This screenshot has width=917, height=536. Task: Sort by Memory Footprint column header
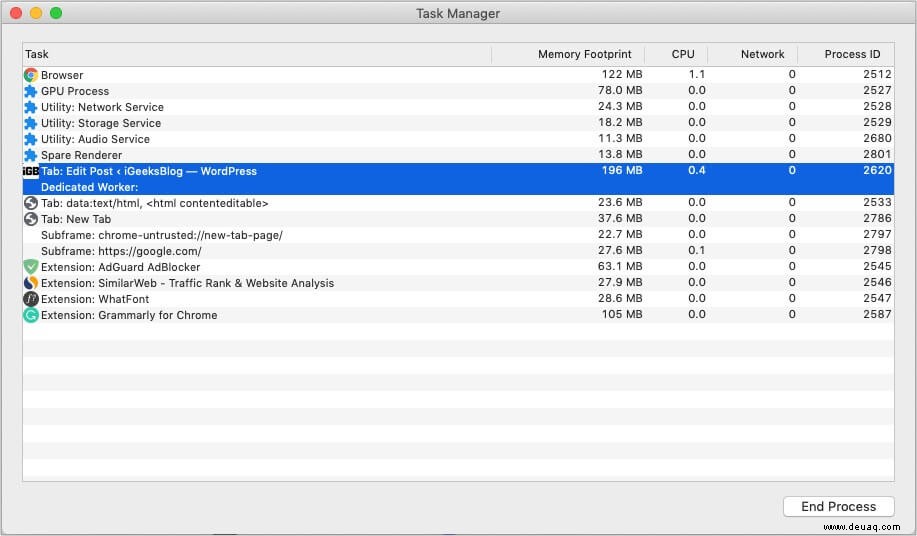click(x=568, y=54)
